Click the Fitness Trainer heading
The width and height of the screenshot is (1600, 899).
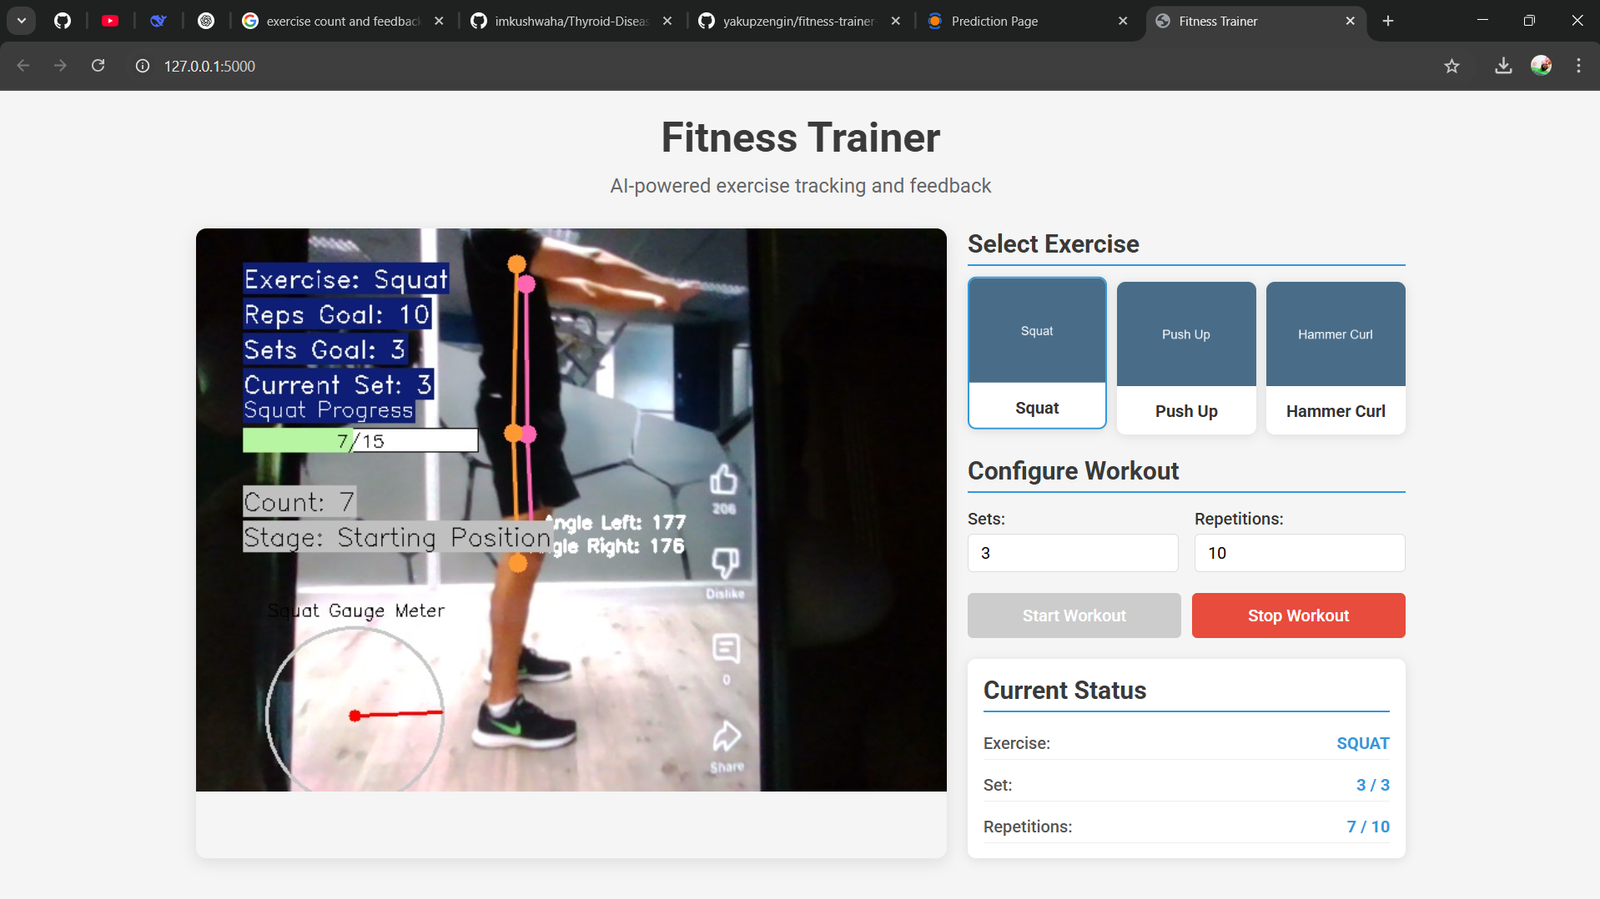click(x=801, y=138)
